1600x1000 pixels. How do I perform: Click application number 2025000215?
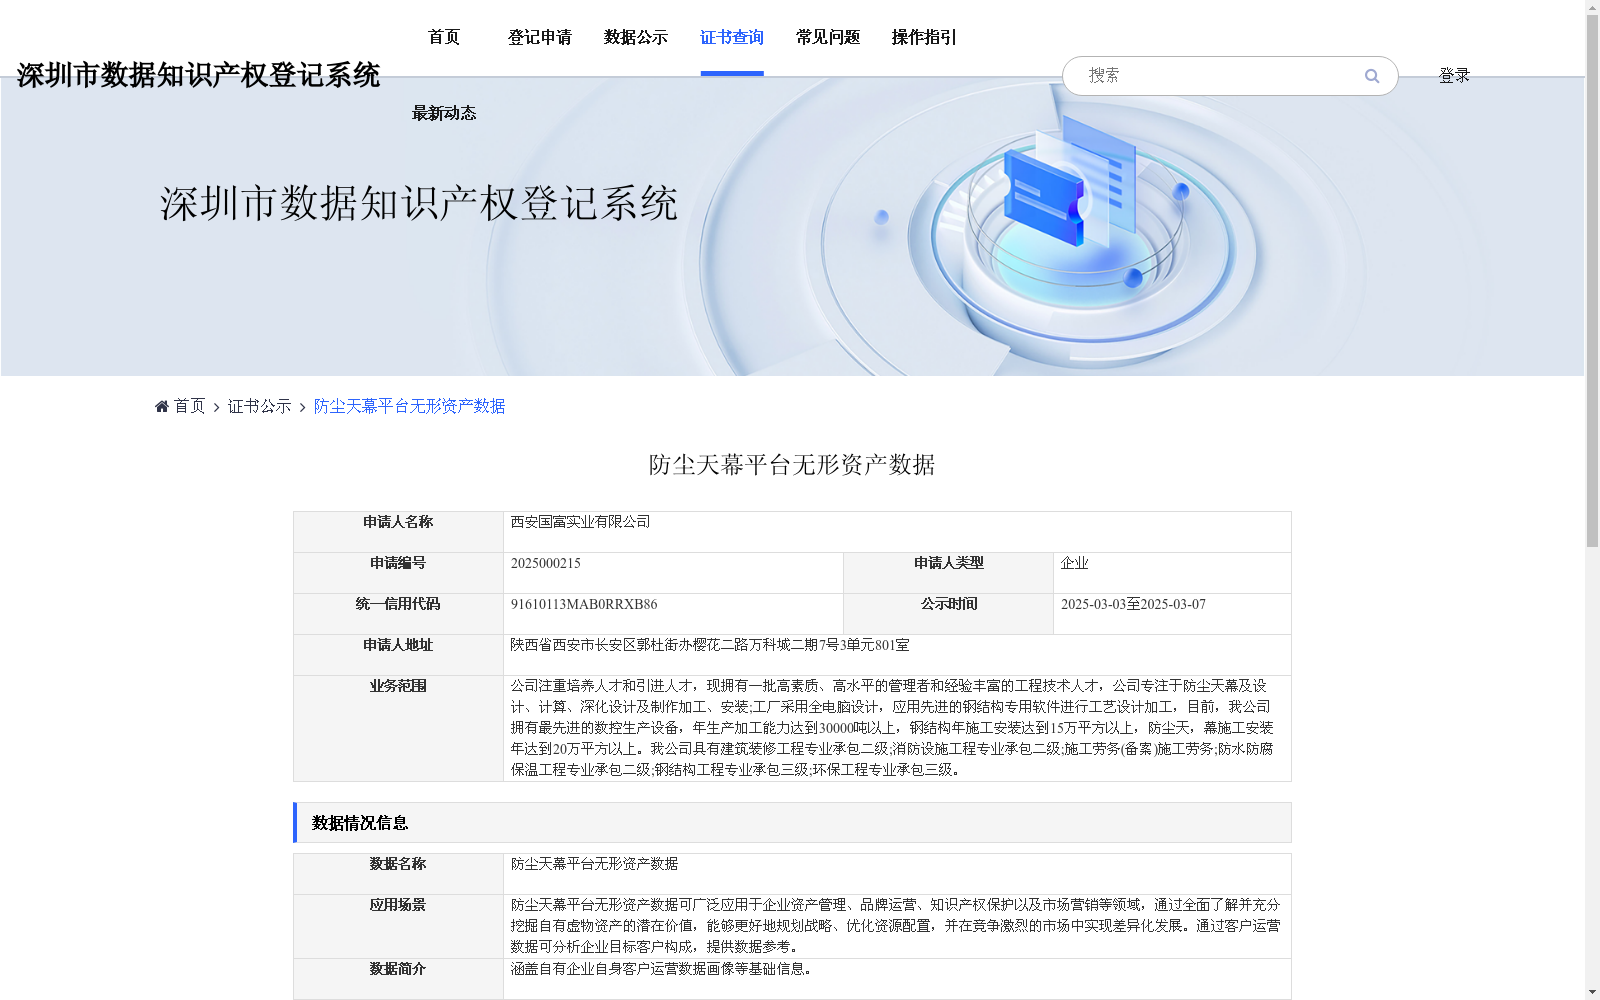[x=546, y=563]
